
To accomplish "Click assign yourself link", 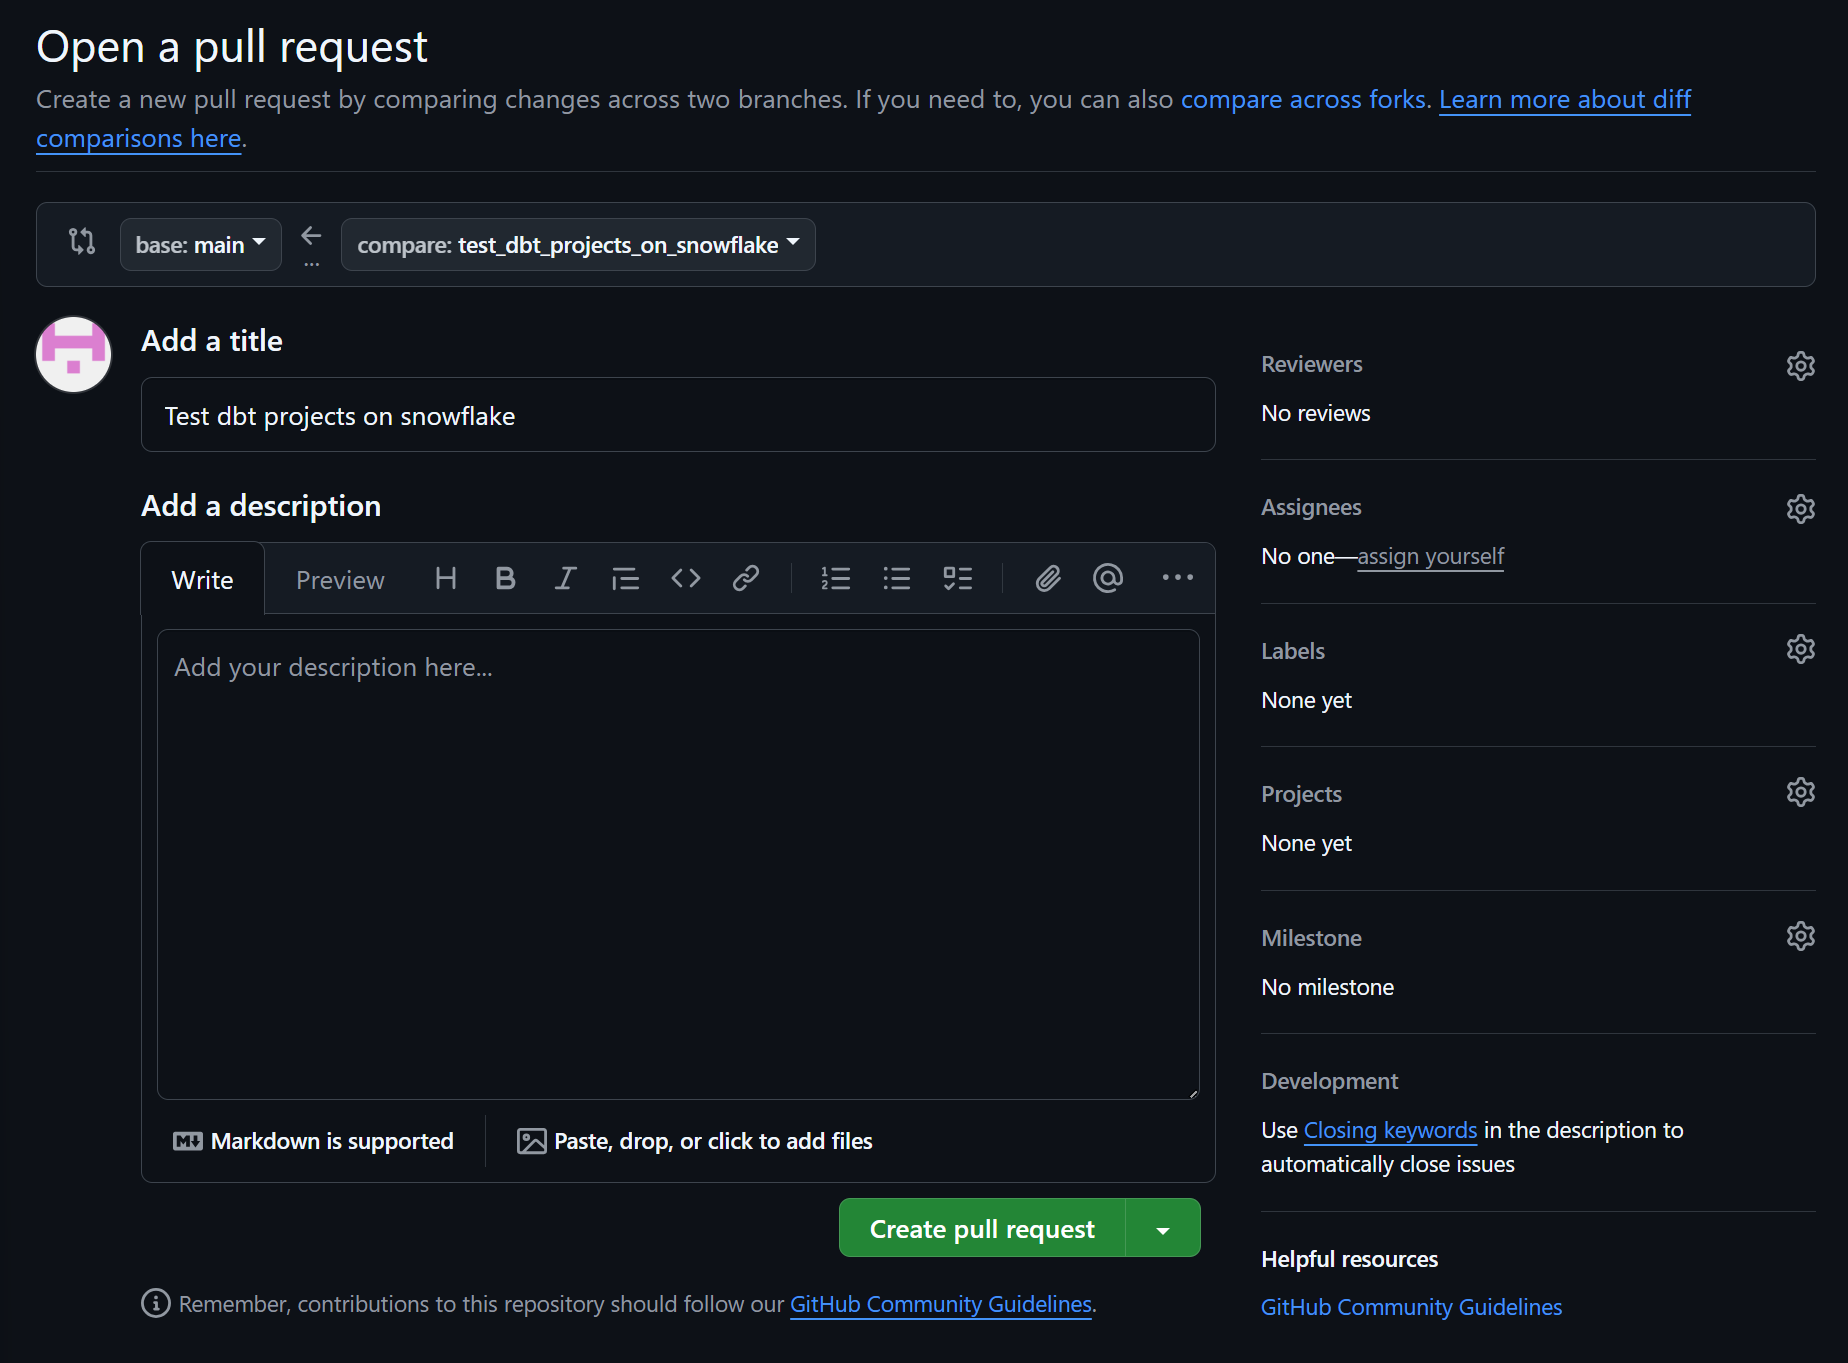I will pos(1430,556).
